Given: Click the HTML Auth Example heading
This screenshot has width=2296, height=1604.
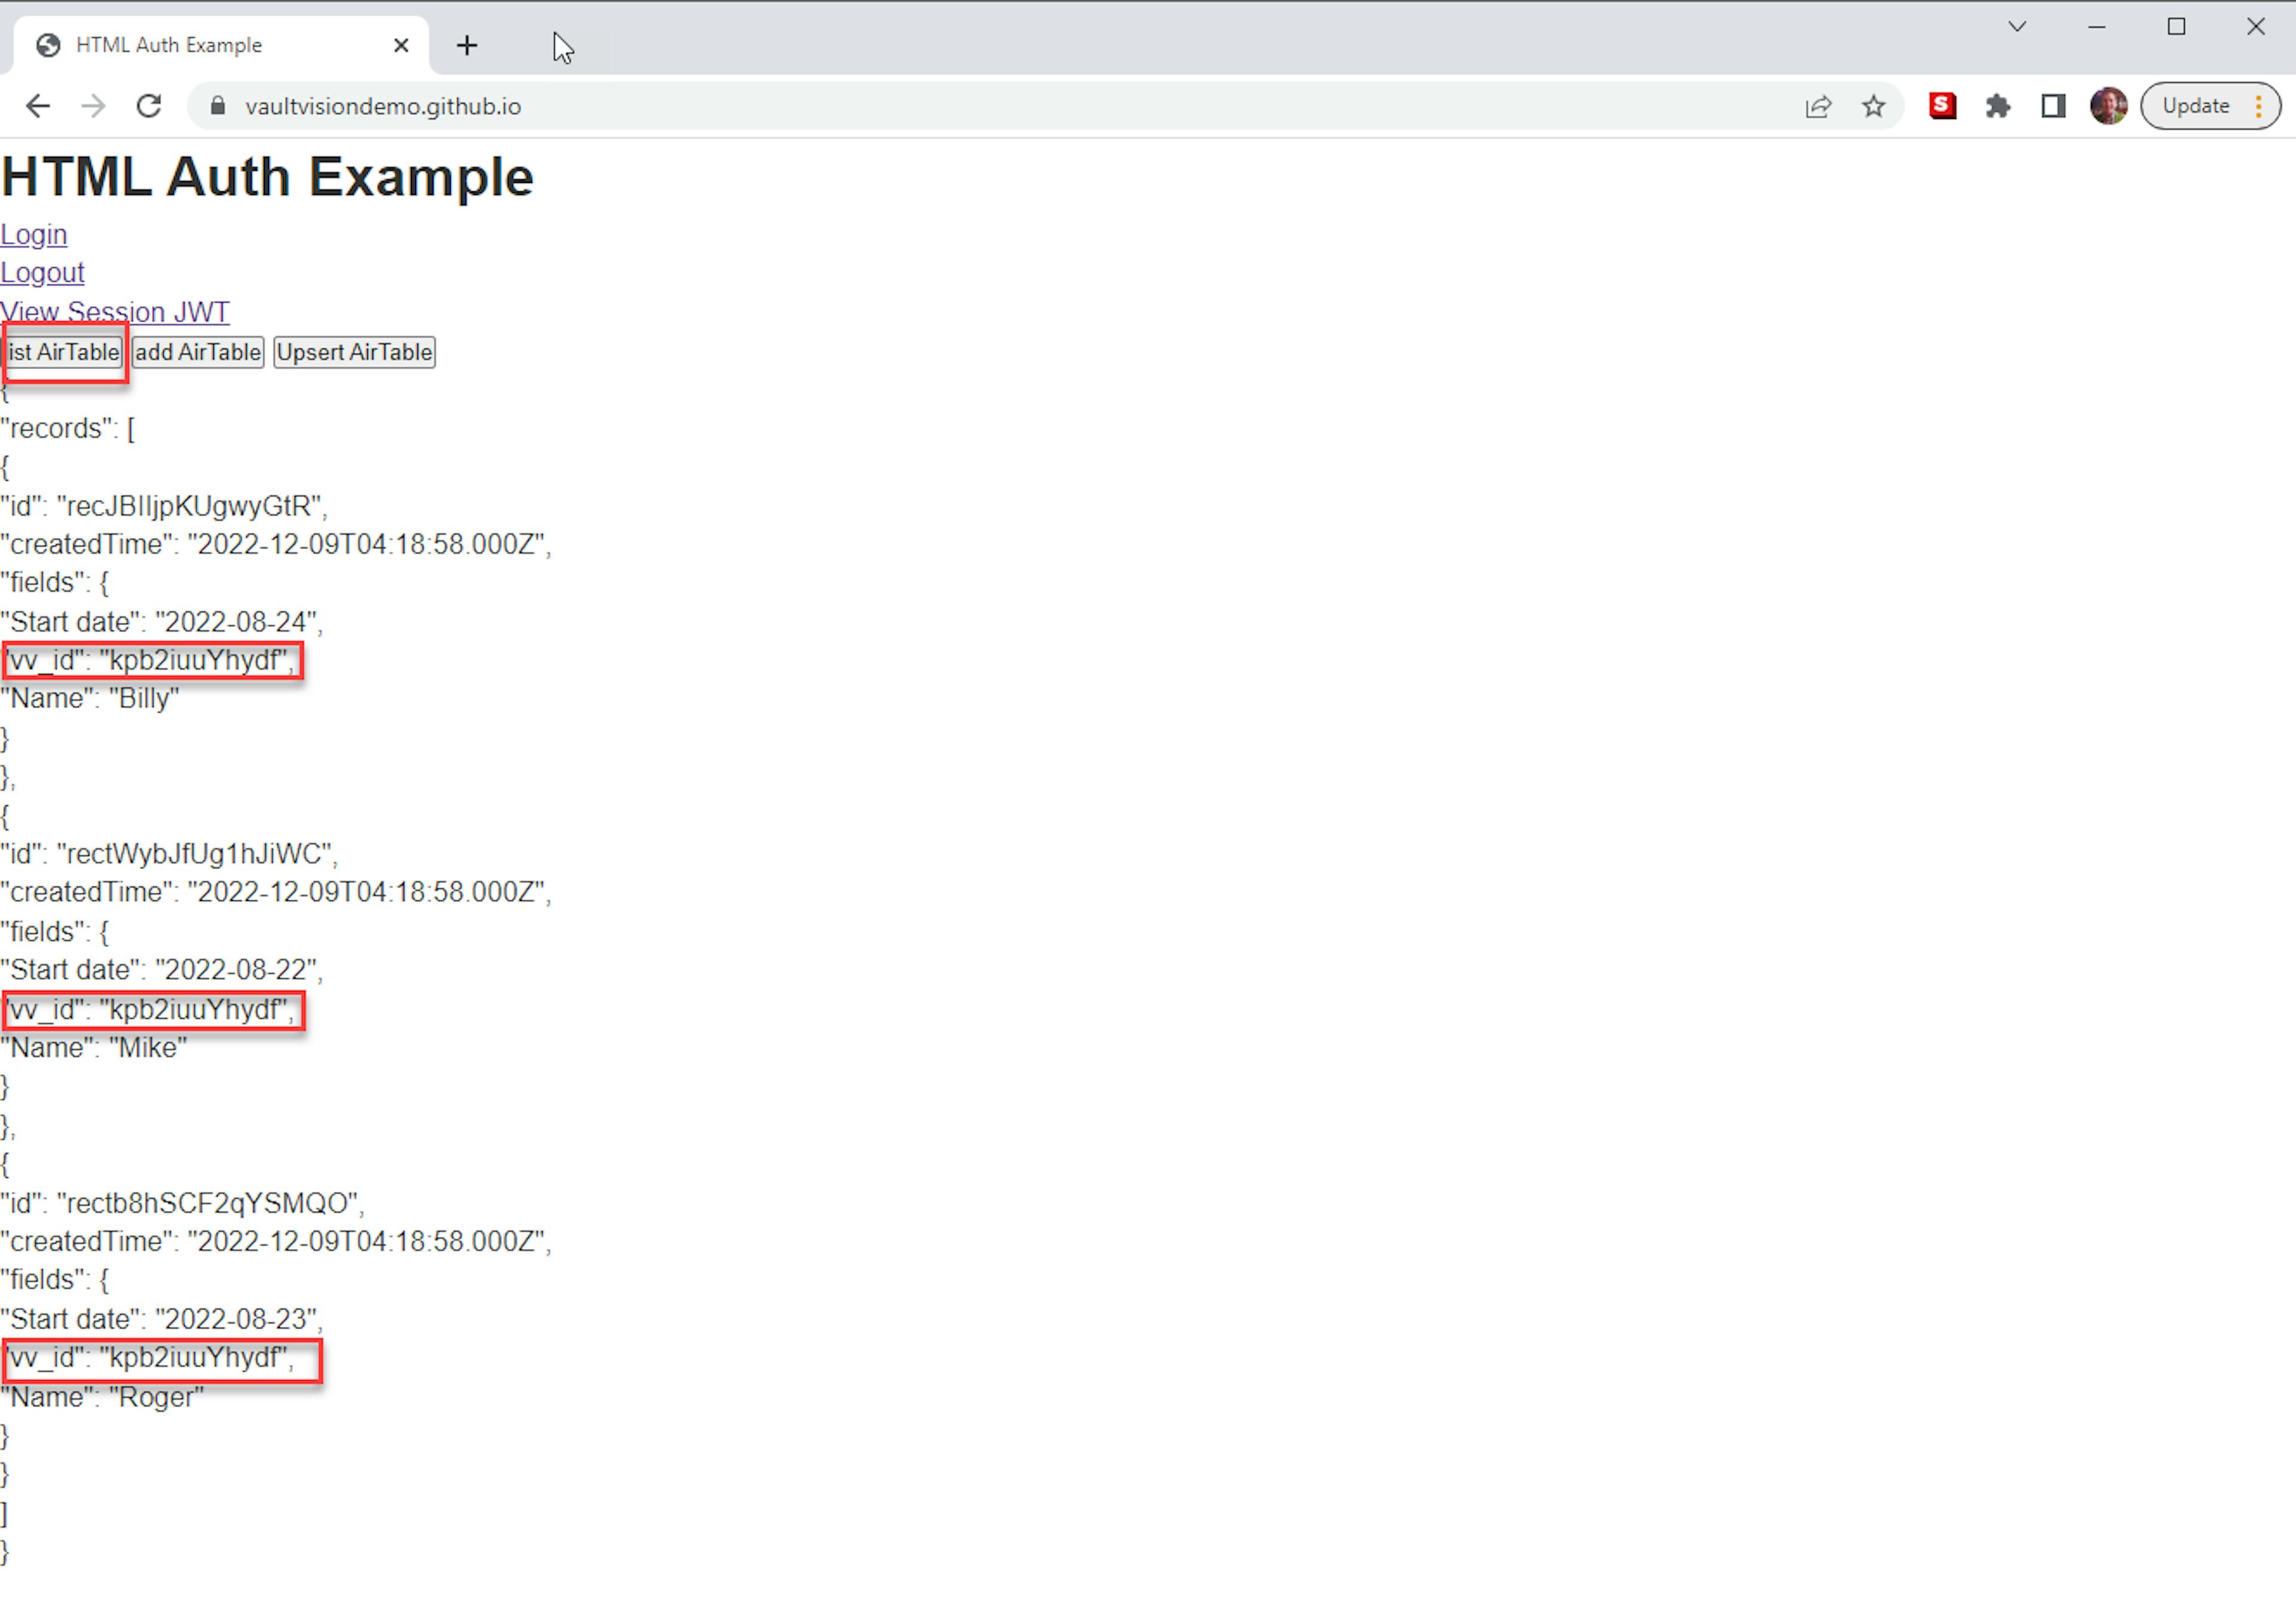Looking at the screenshot, I should point(268,177).
